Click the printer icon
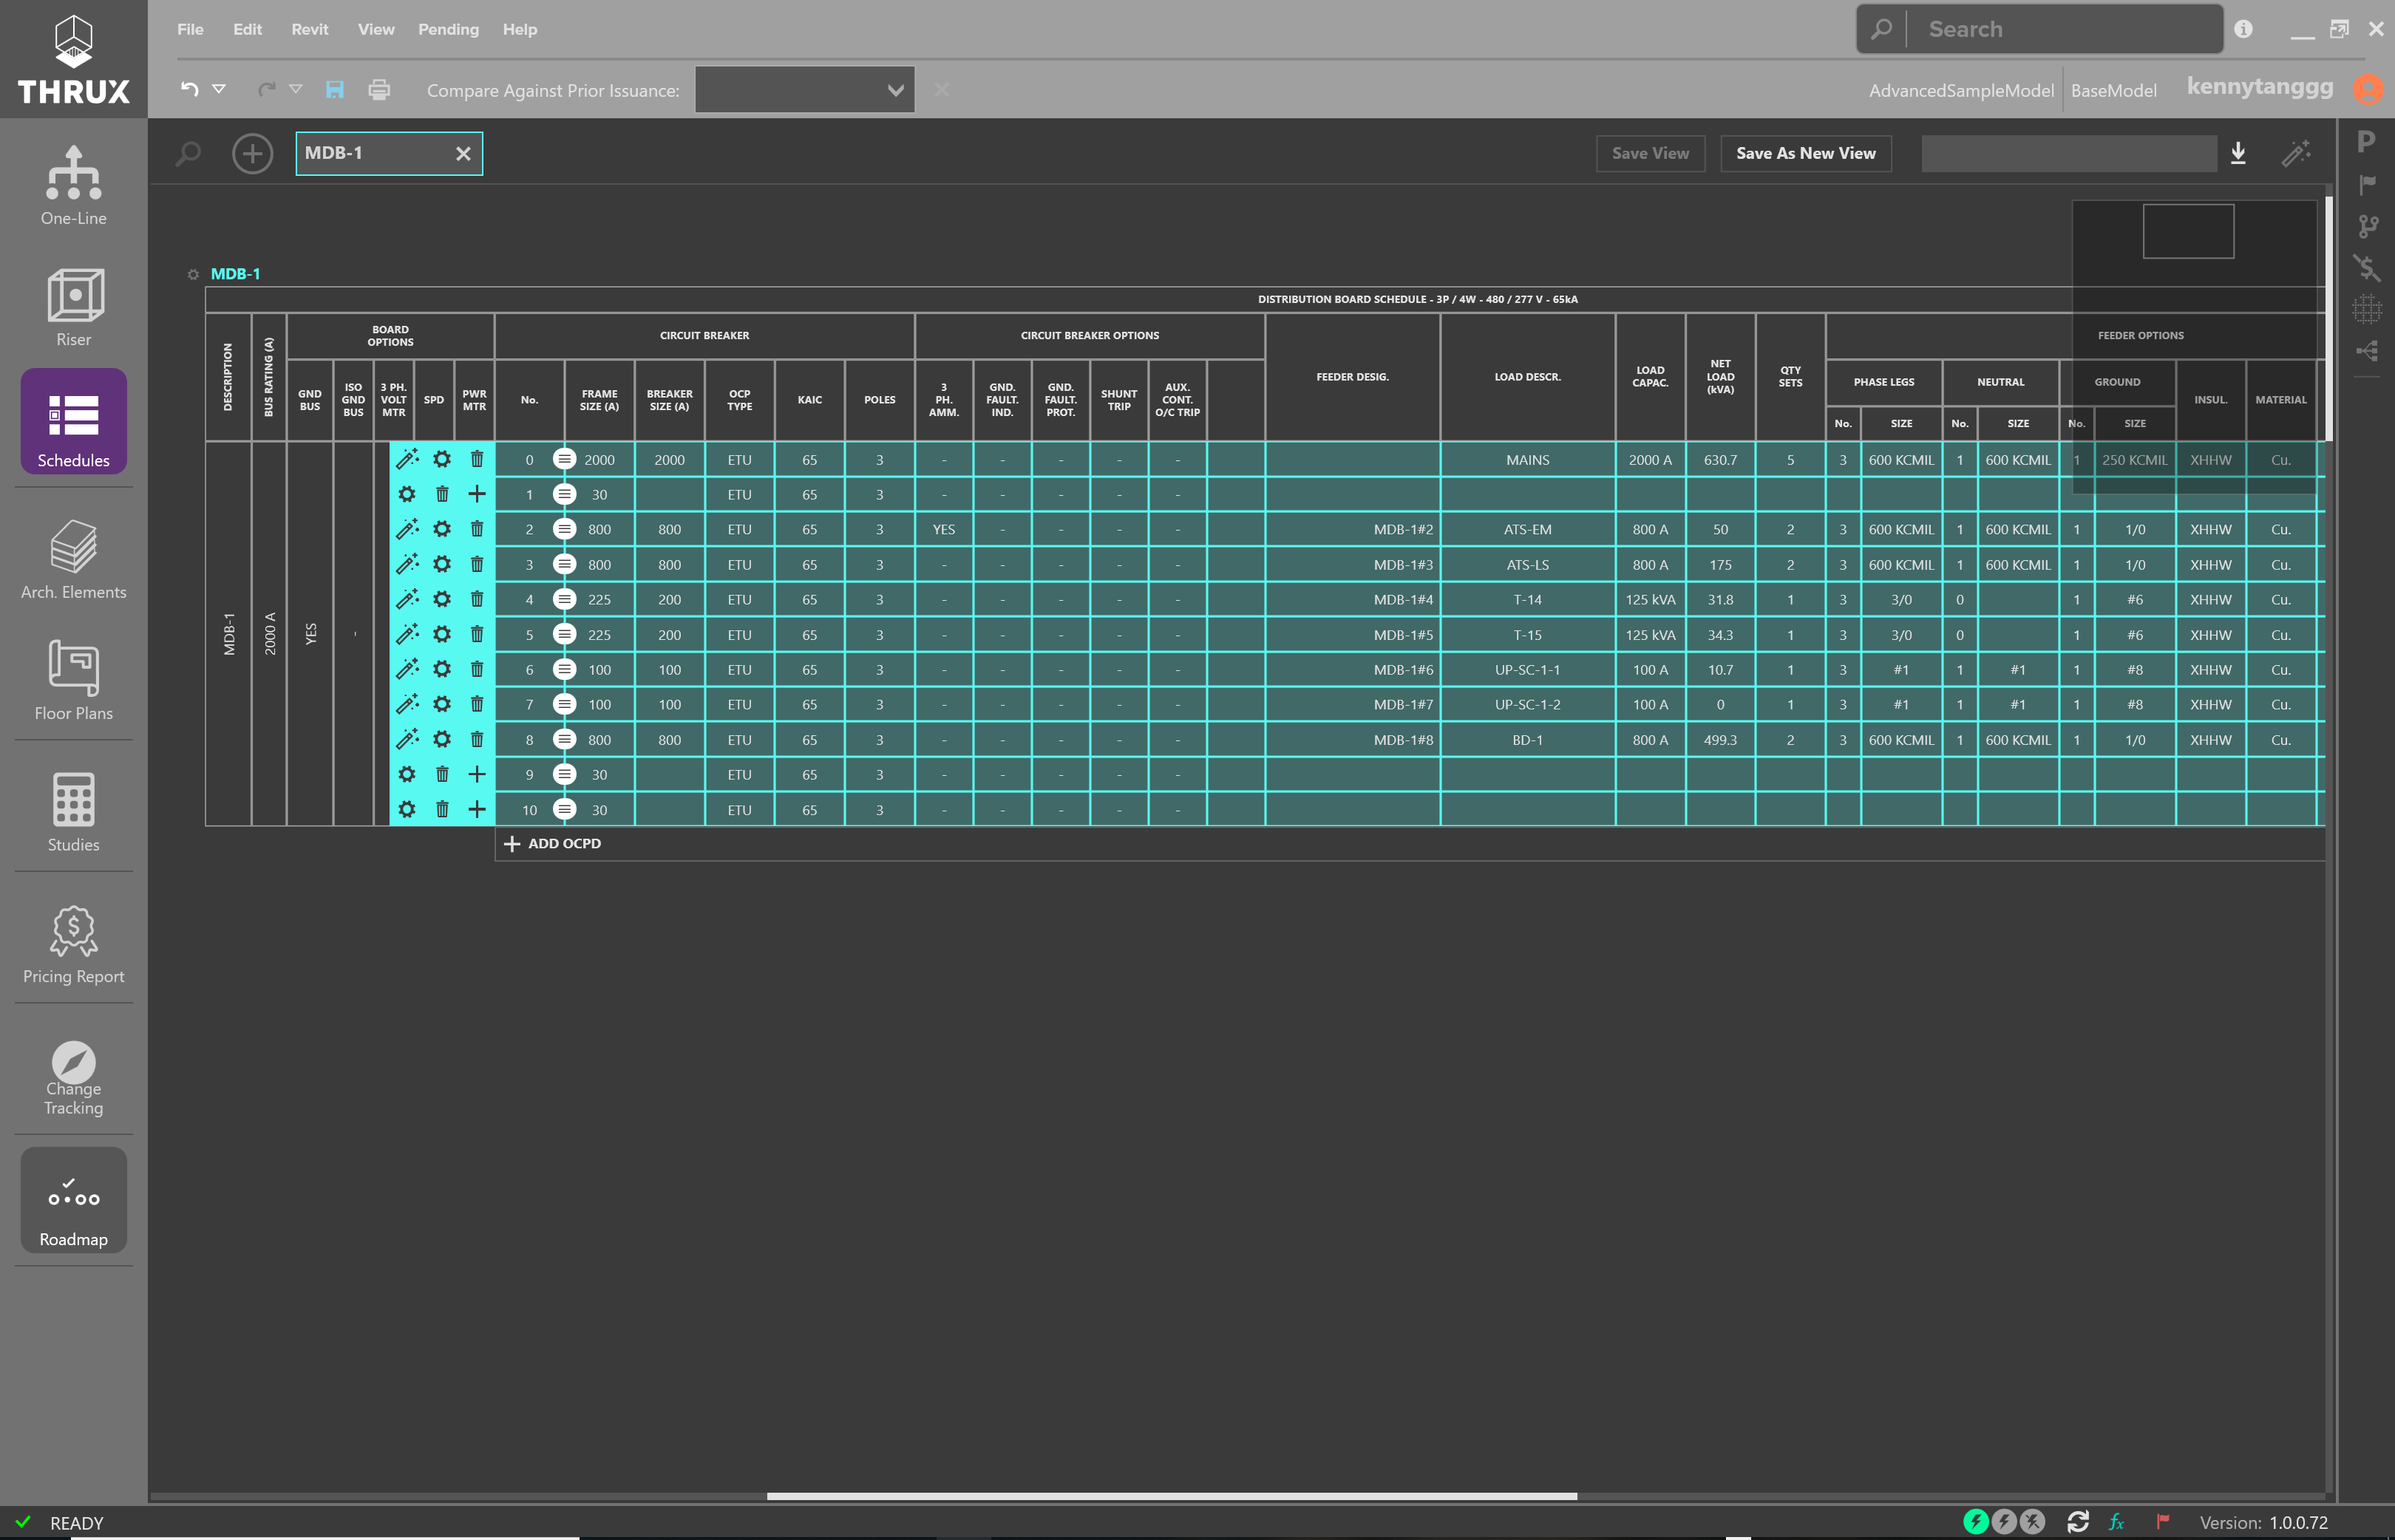This screenshot has width=2395, height=1540. 379,90
